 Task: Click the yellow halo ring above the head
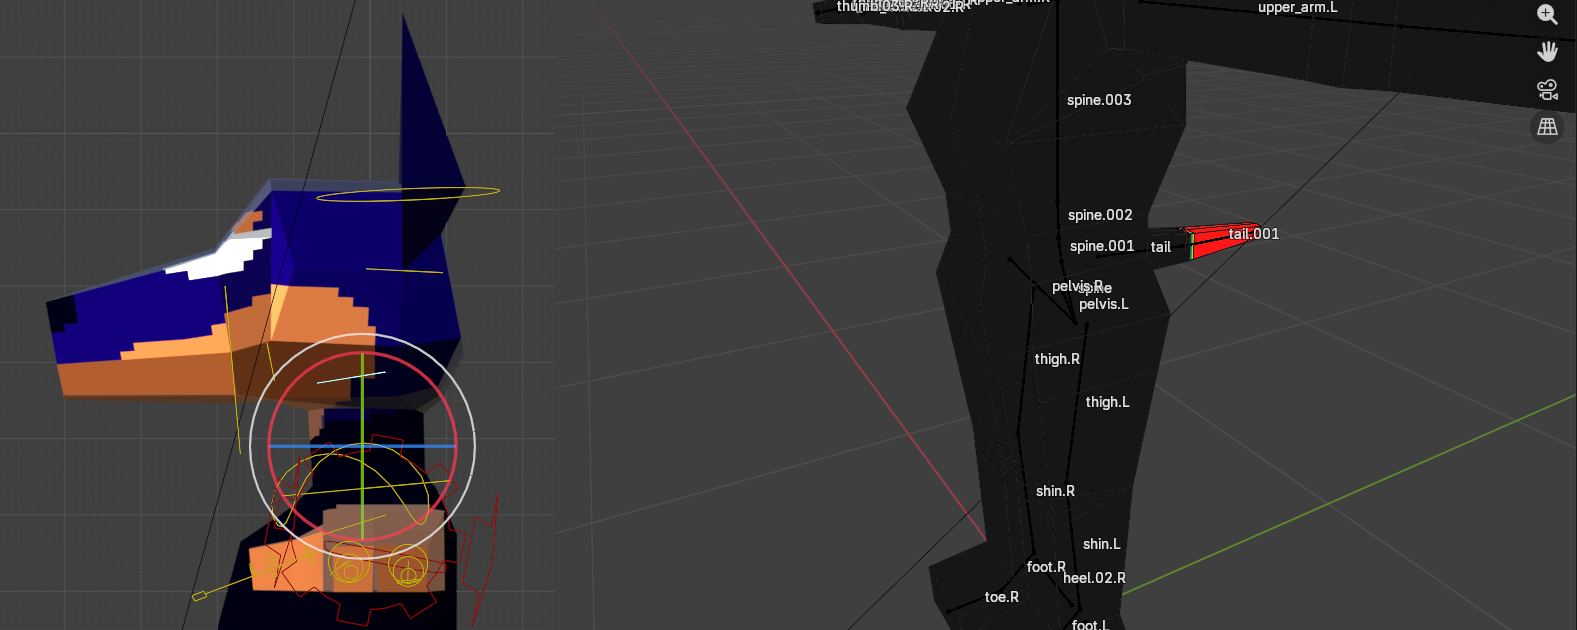[408, 193]
